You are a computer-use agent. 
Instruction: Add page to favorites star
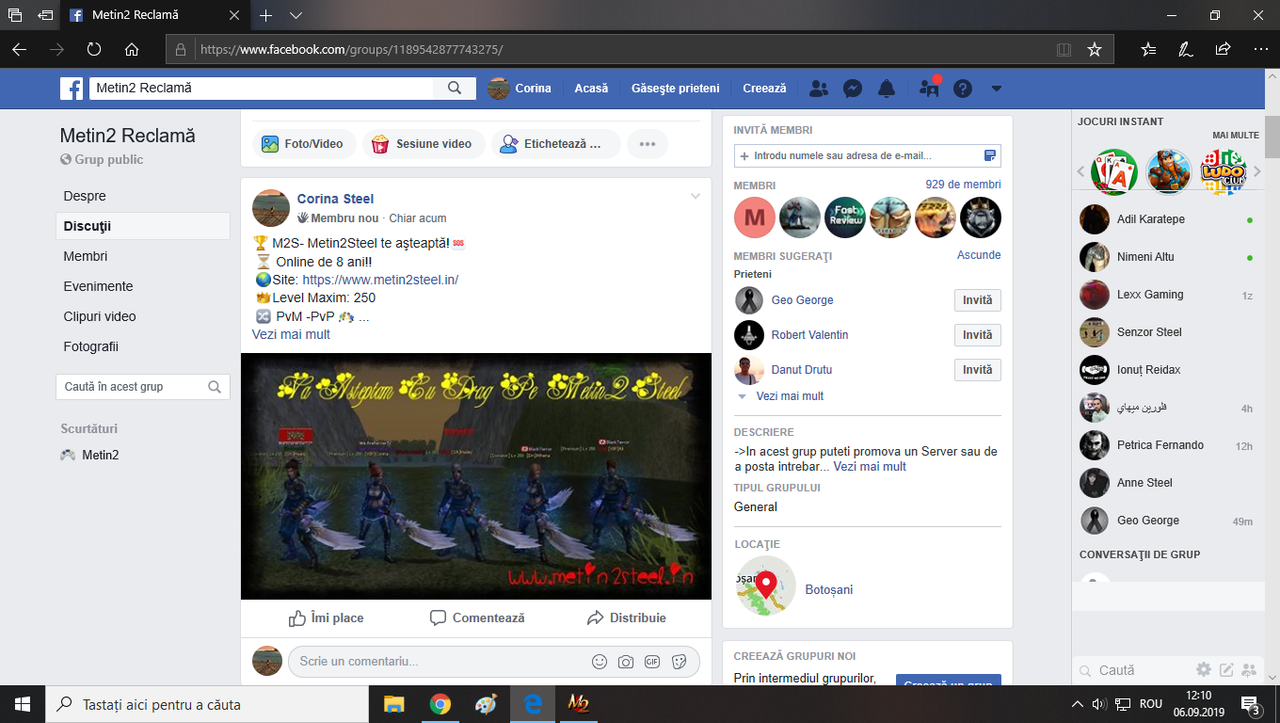pos(1094,49)
